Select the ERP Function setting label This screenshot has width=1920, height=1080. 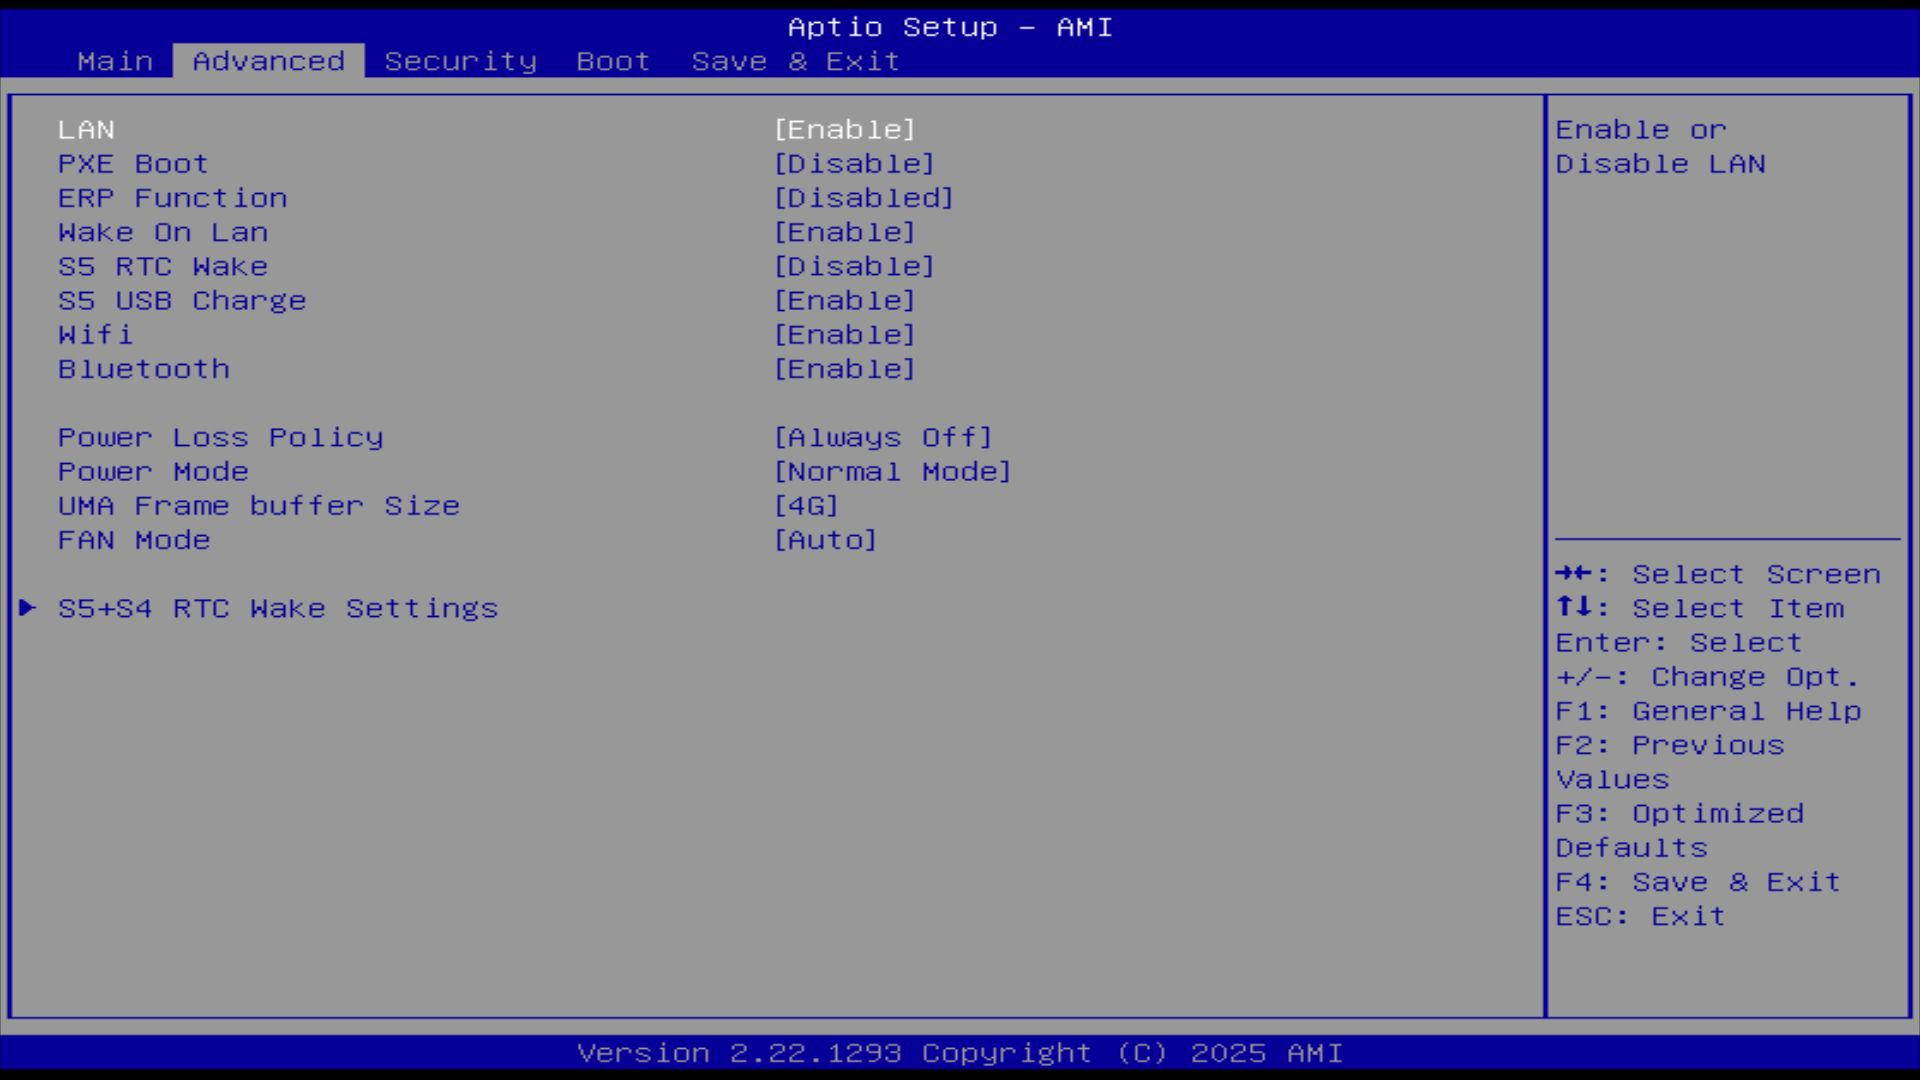172,198
